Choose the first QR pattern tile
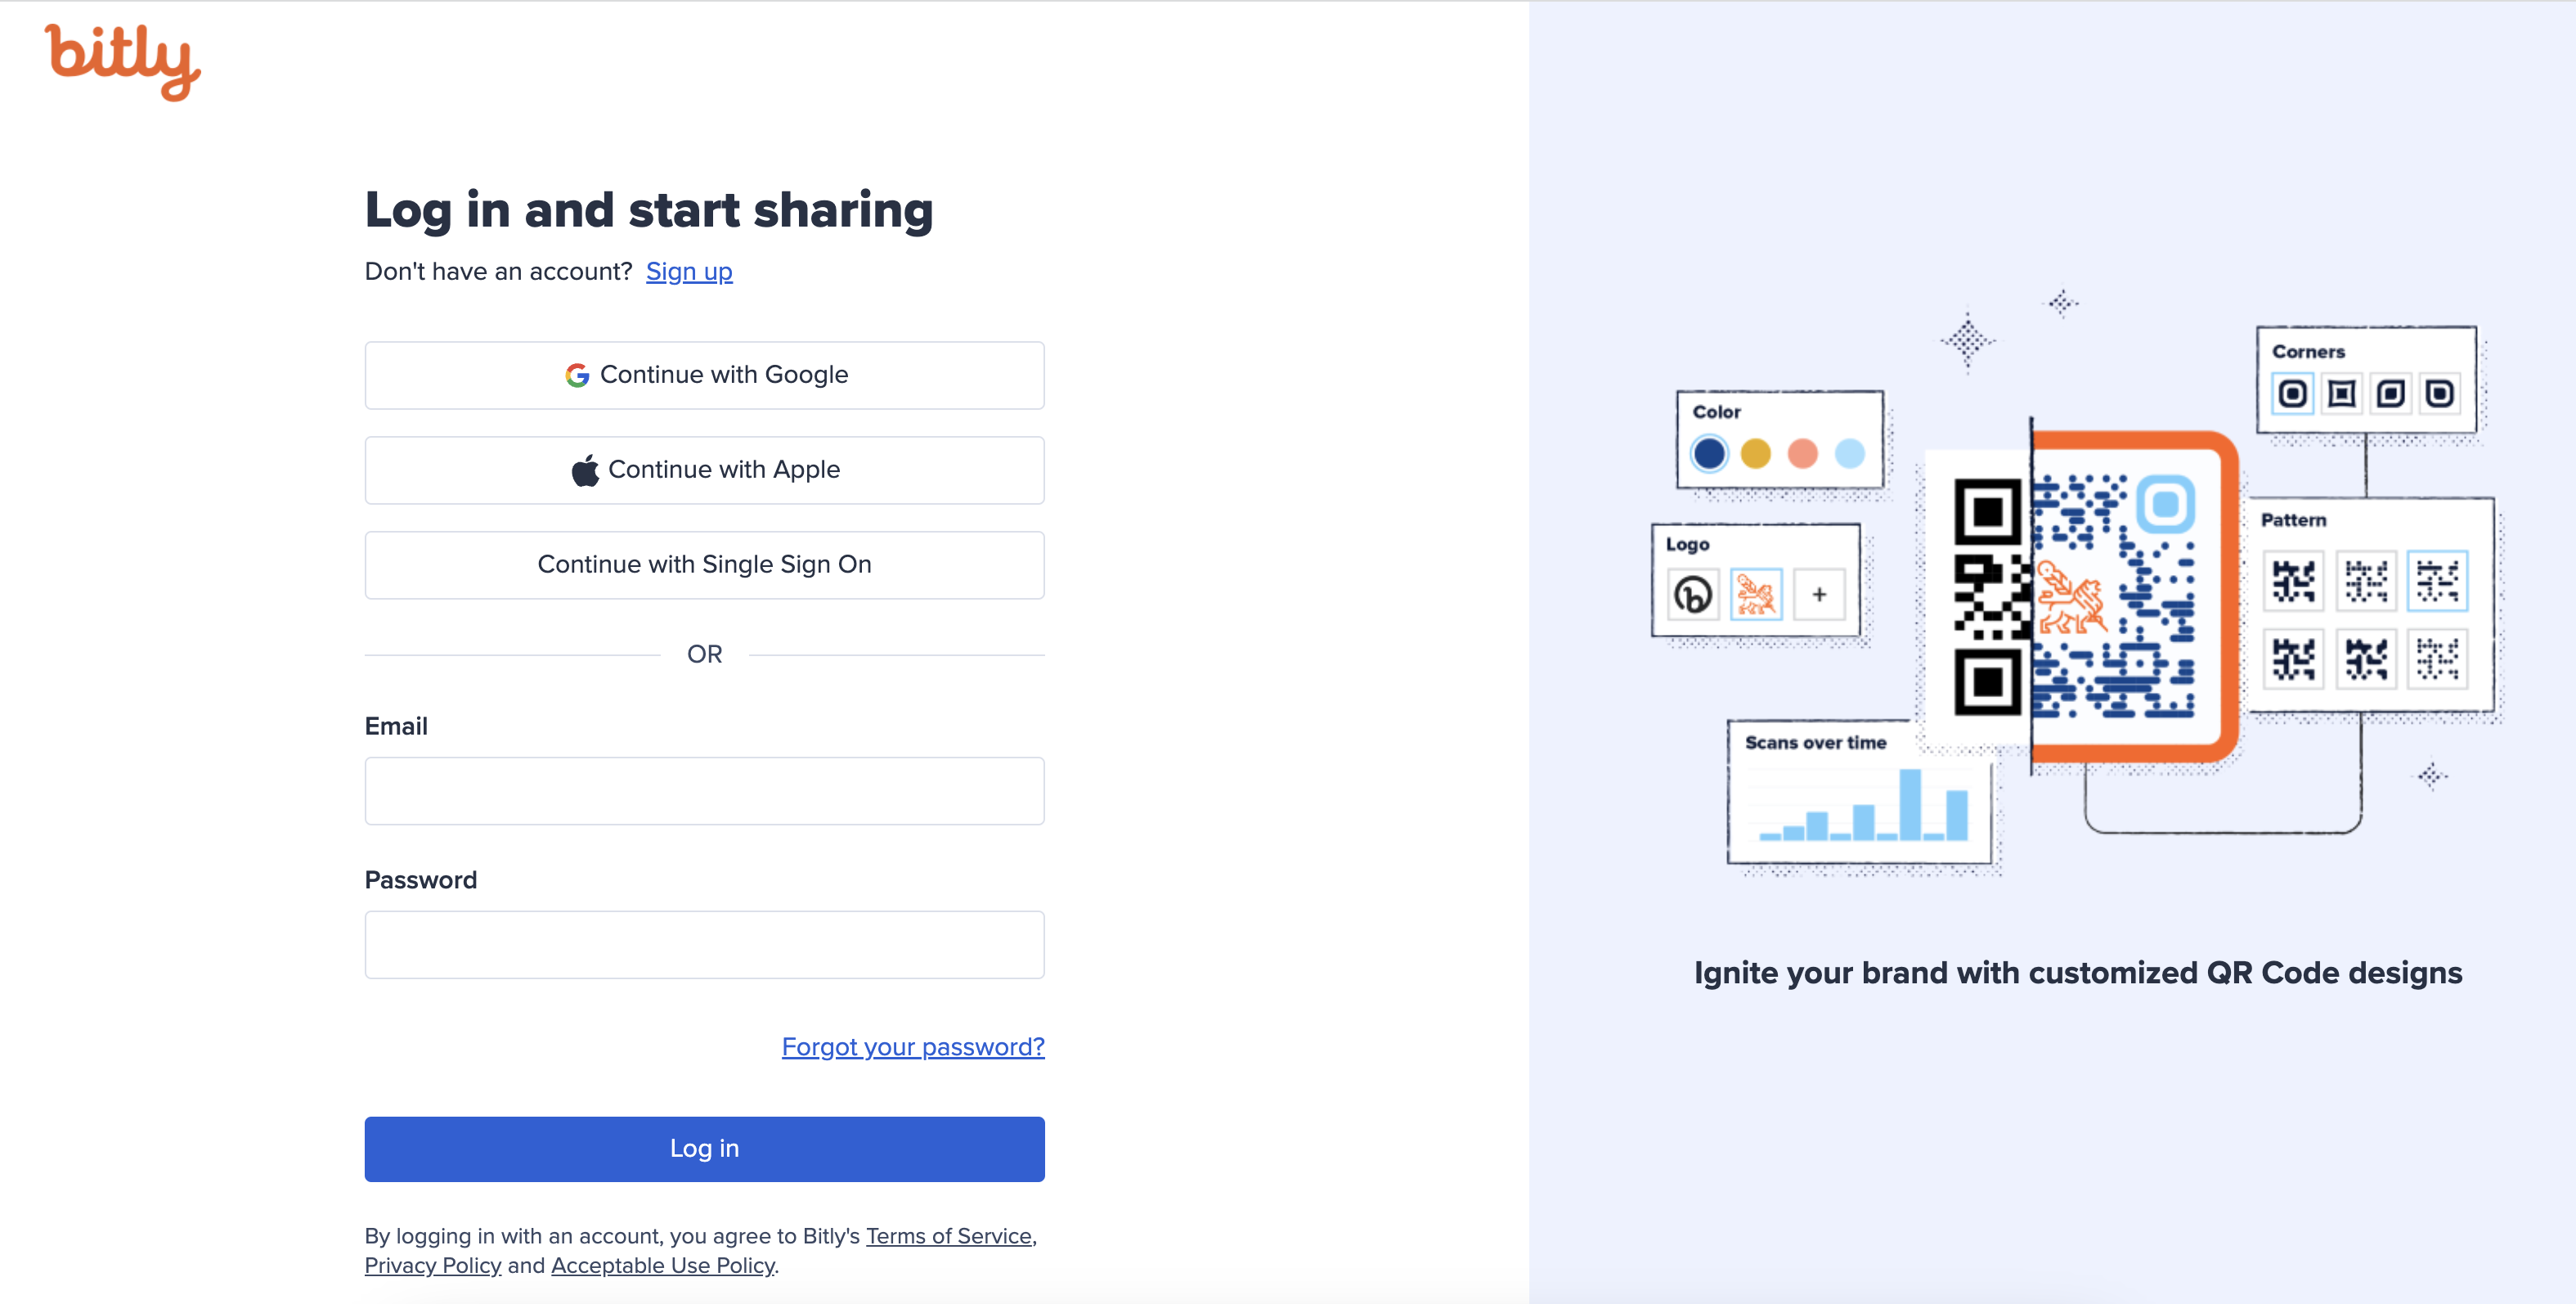The height and width of the screenshot is (1304, 2576). coord(2293,581)
